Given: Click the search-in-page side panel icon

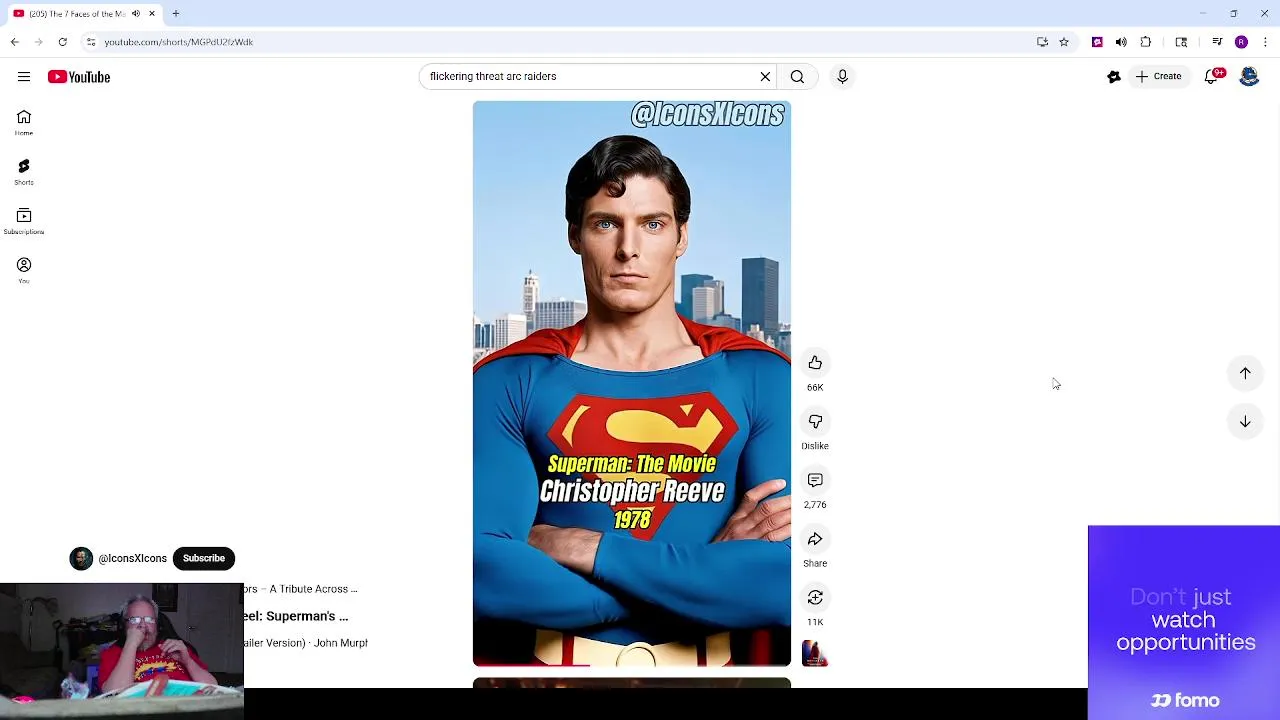Looking at the screenshot, I should pos(1181,42).
